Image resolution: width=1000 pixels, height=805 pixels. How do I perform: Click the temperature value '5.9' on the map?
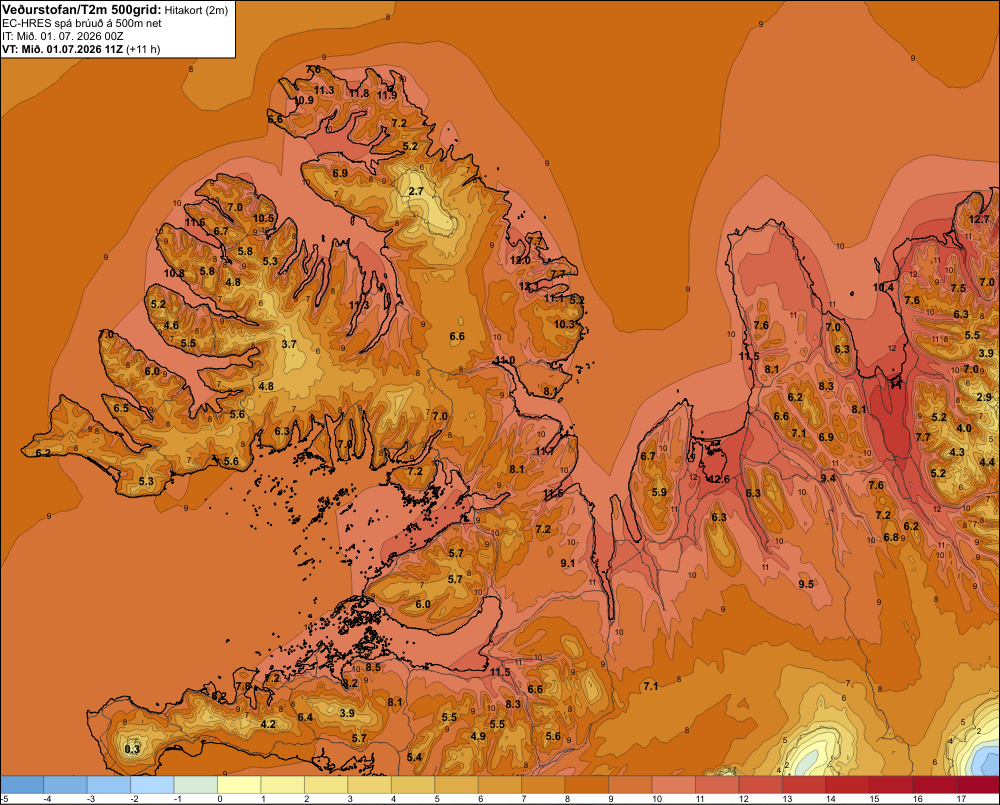click(659, 492)
